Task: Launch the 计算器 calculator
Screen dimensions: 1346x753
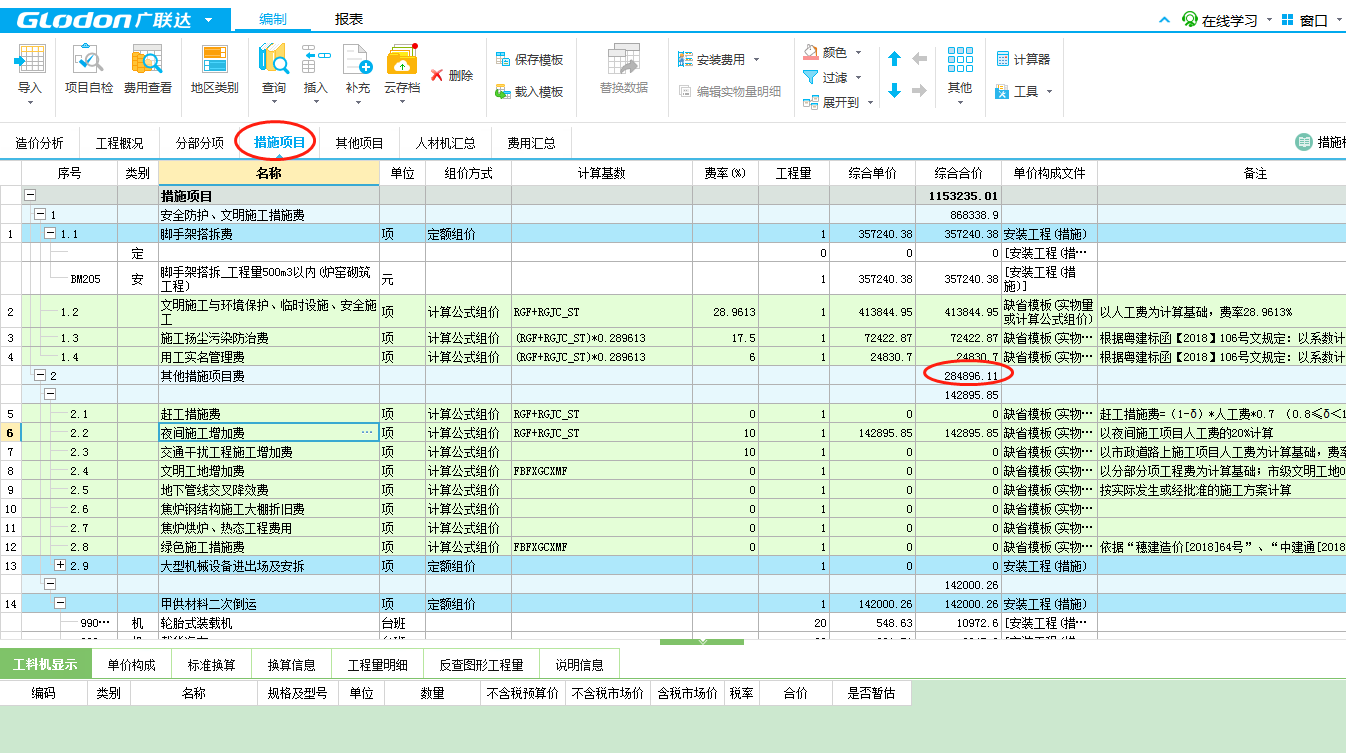Action: click(x=1023, y=60)
